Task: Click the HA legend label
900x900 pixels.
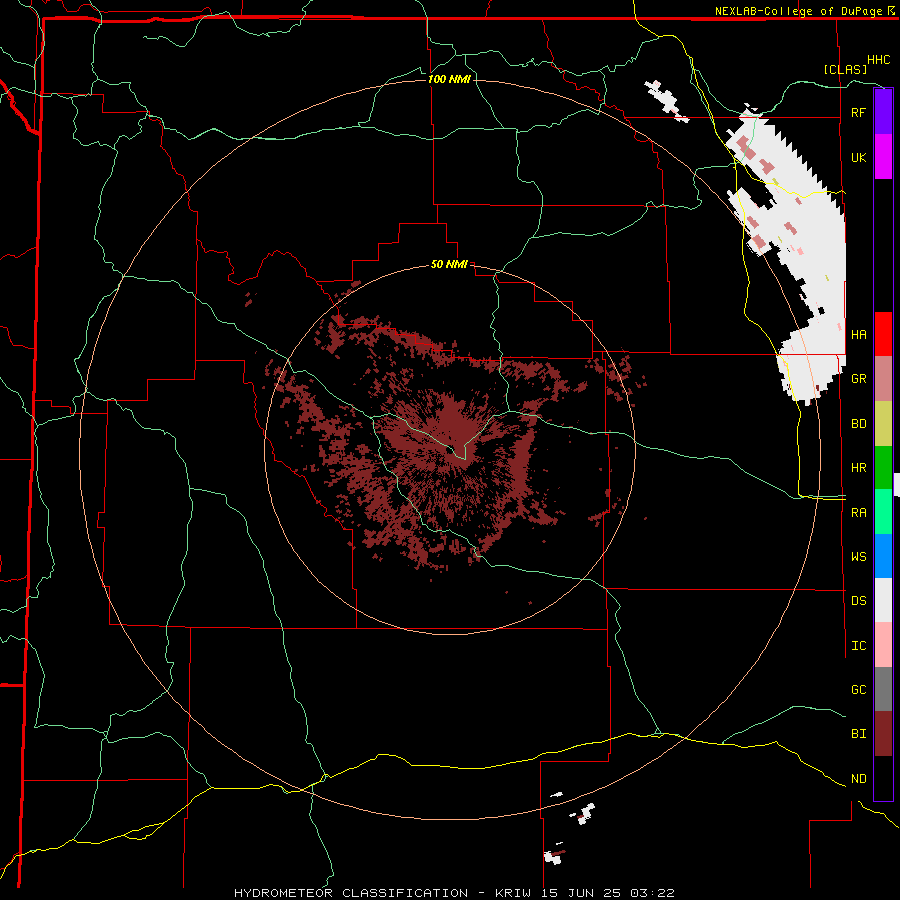Action: click(858, 334)
